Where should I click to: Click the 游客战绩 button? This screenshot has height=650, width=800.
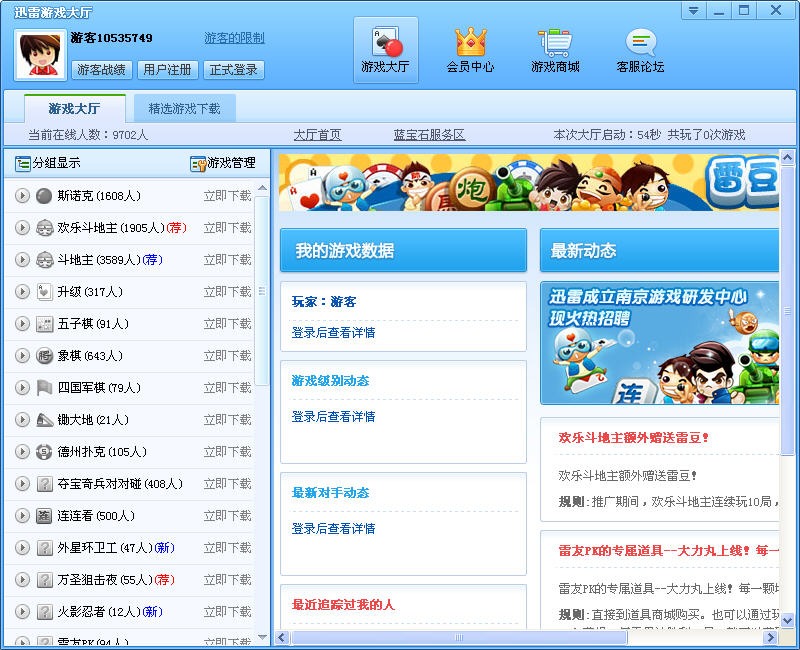pos(102,69)
